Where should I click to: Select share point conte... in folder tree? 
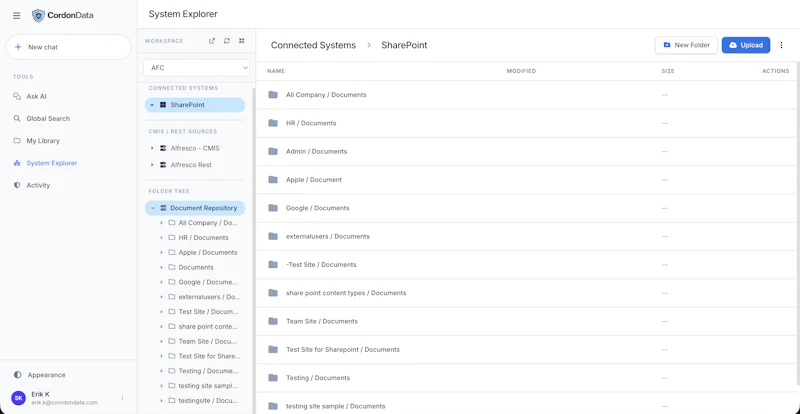[x=208, y=327]
